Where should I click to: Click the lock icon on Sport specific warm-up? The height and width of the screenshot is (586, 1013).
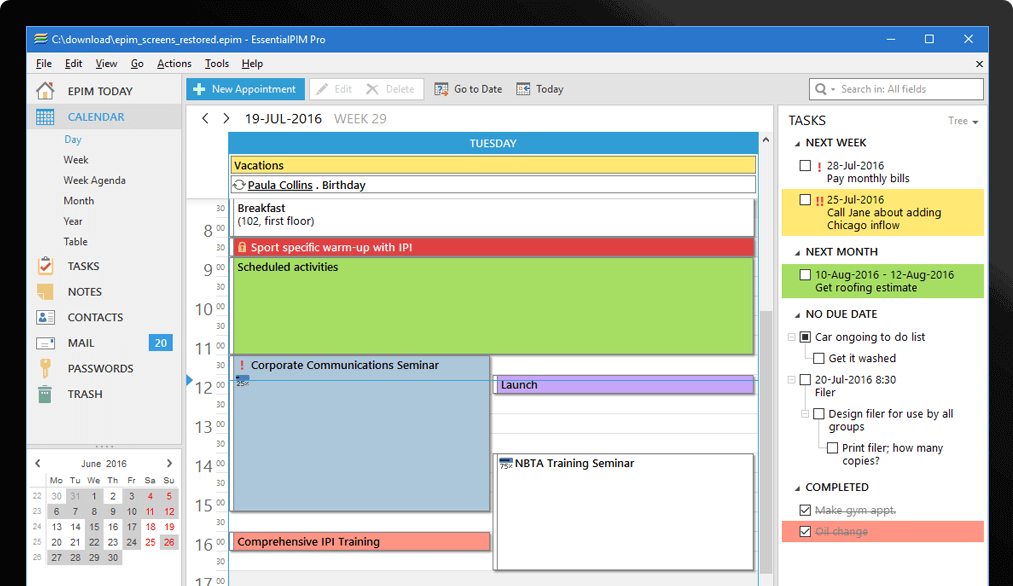tap(242, 247)
